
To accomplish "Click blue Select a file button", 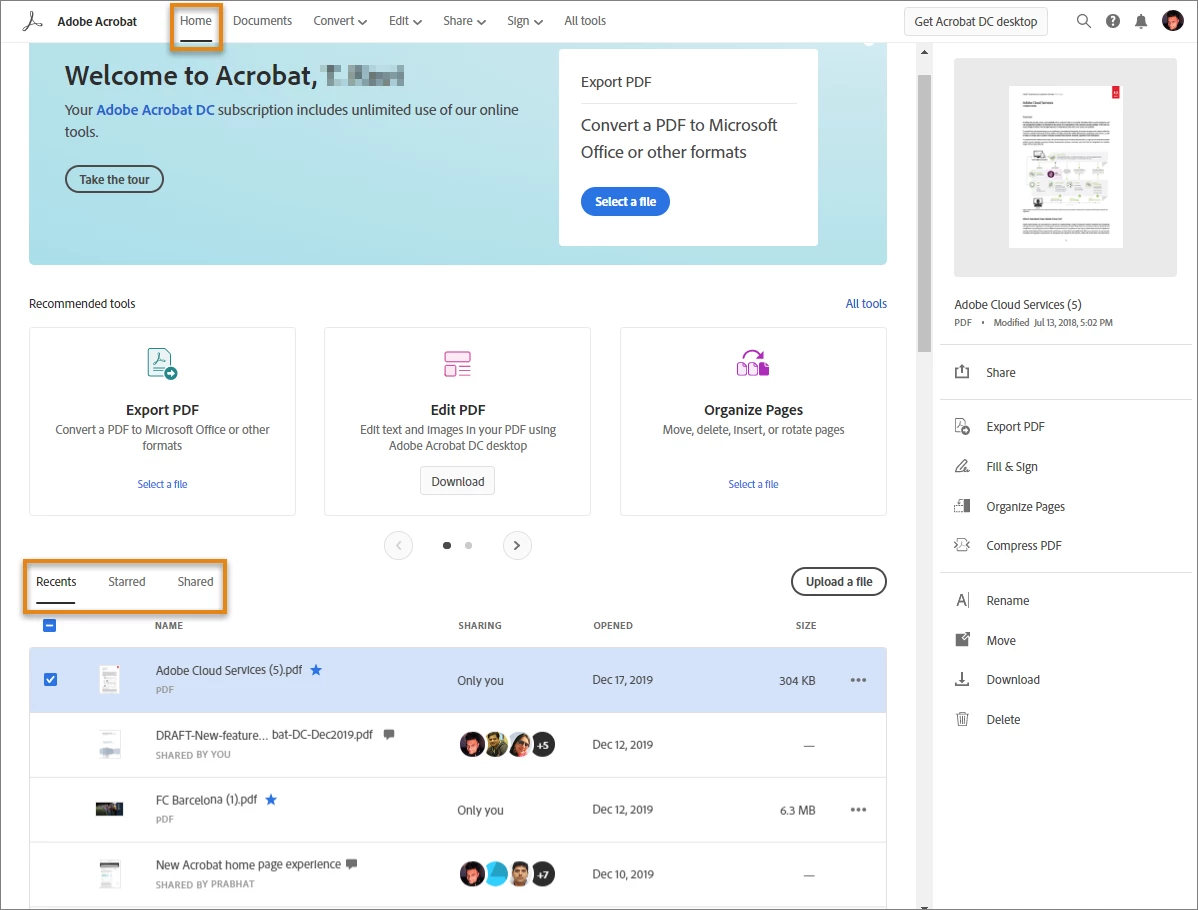I will [x=625, y=202].
